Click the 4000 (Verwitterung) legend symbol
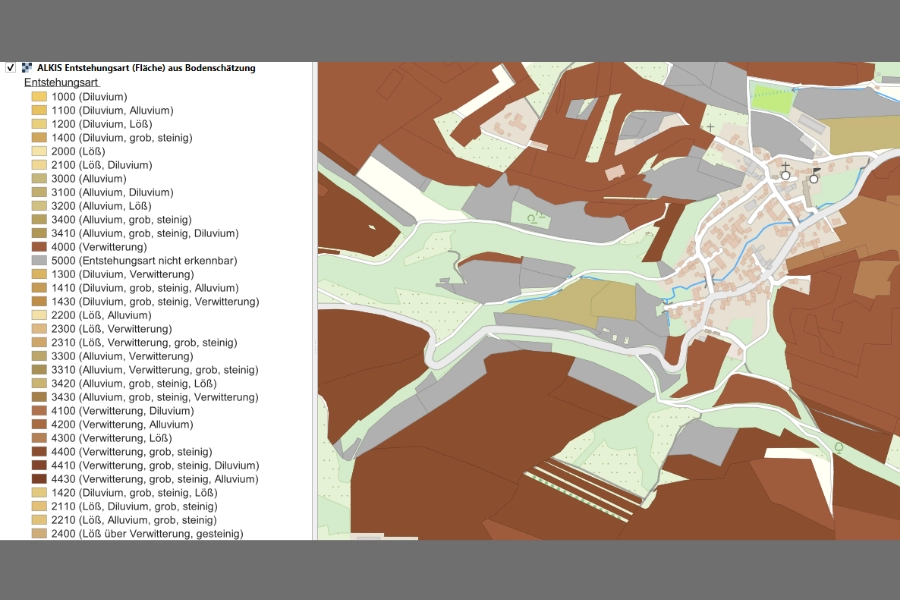The image size is (900, 600). tap(39, 247)
